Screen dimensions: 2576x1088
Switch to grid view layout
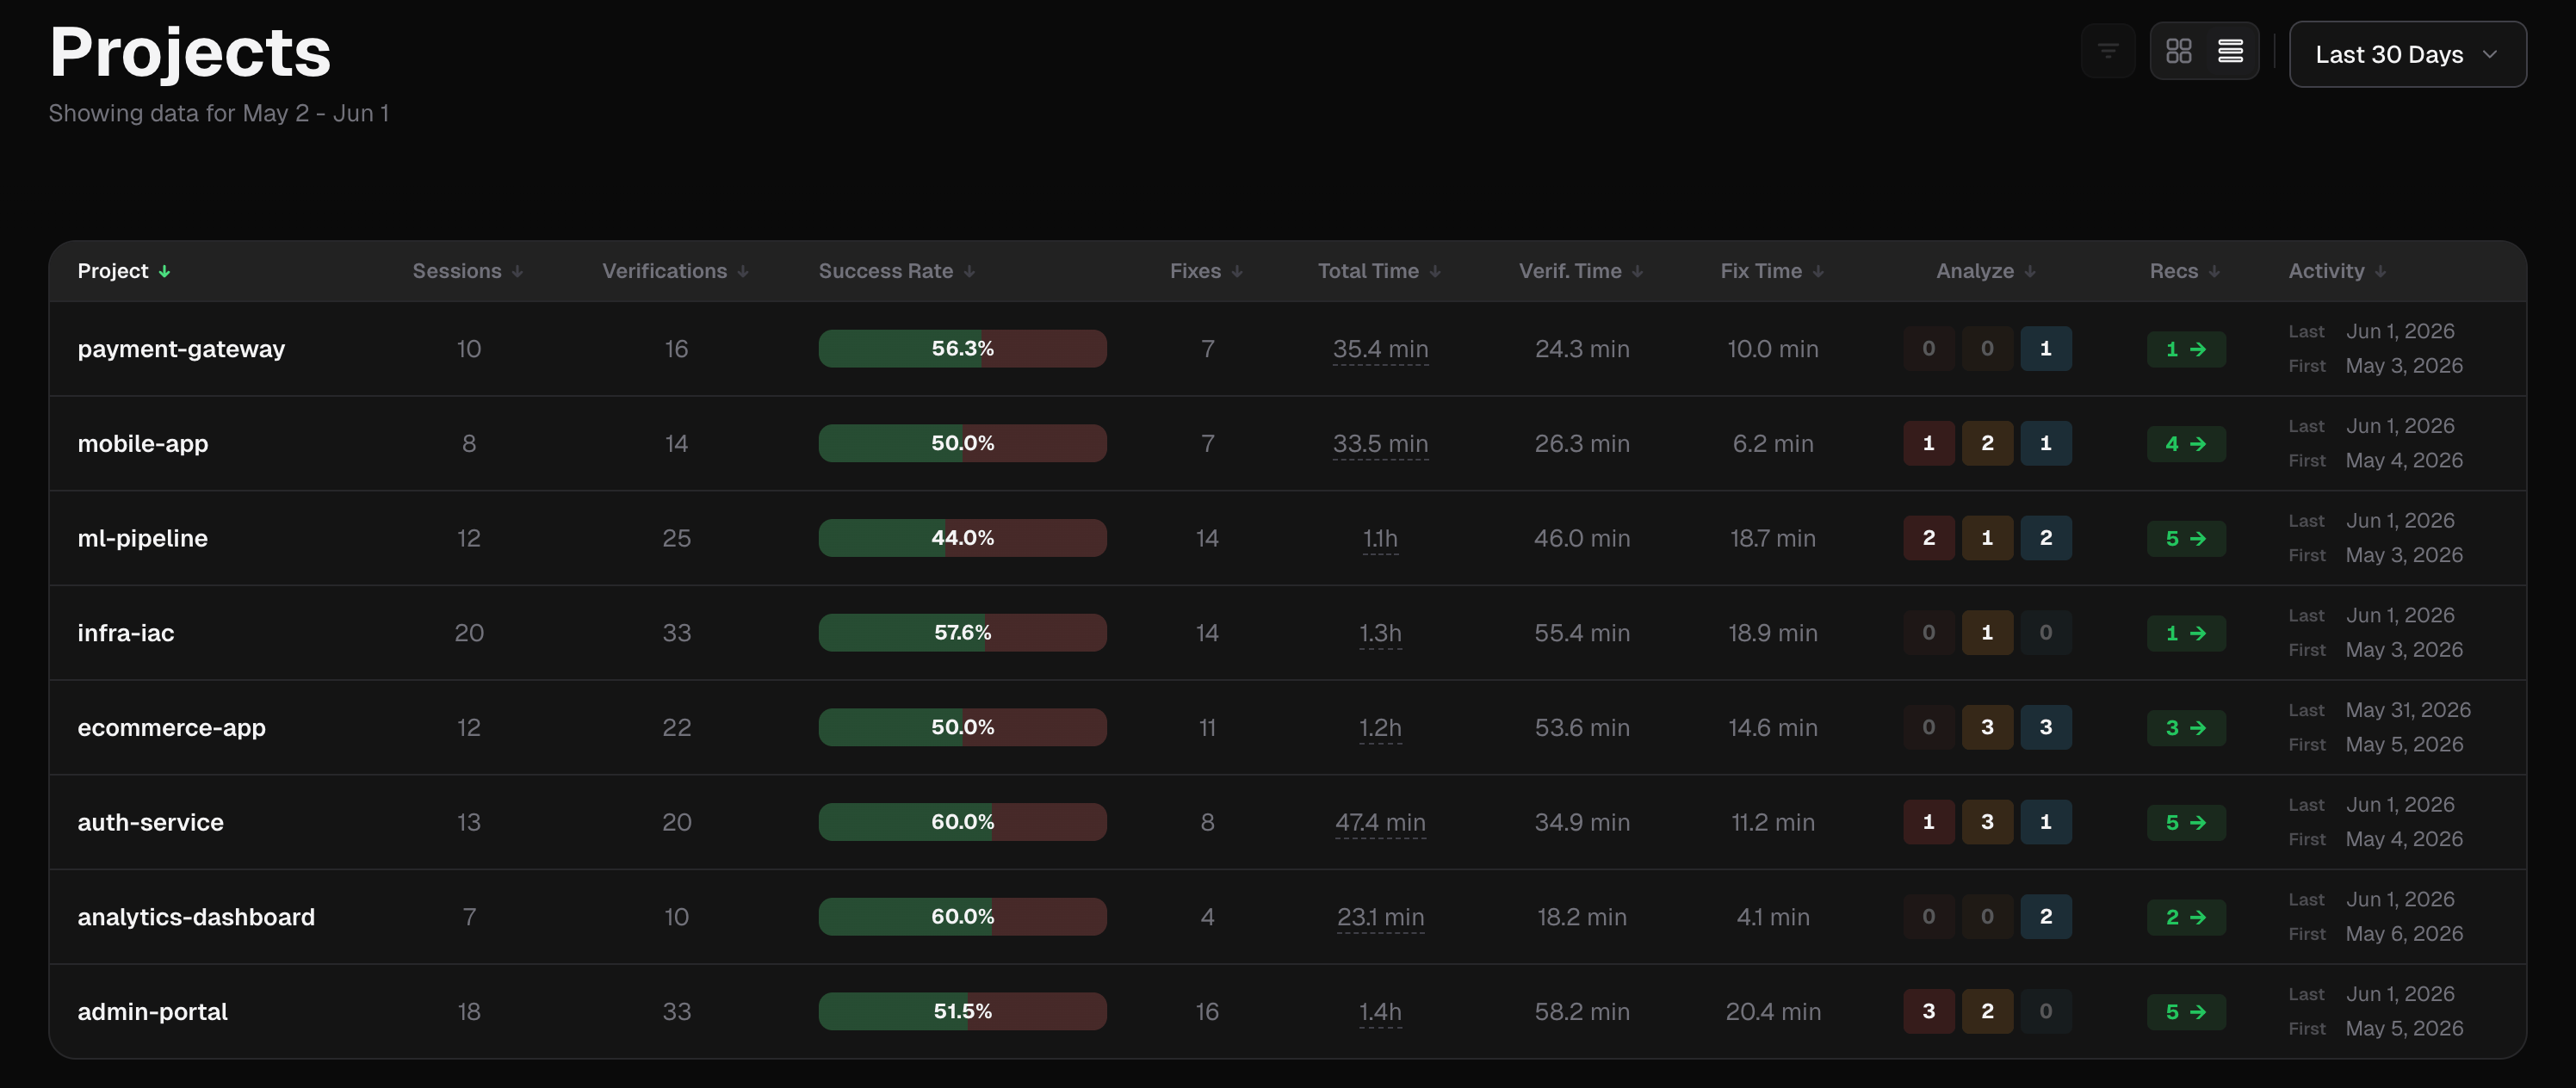(2178, 51)
